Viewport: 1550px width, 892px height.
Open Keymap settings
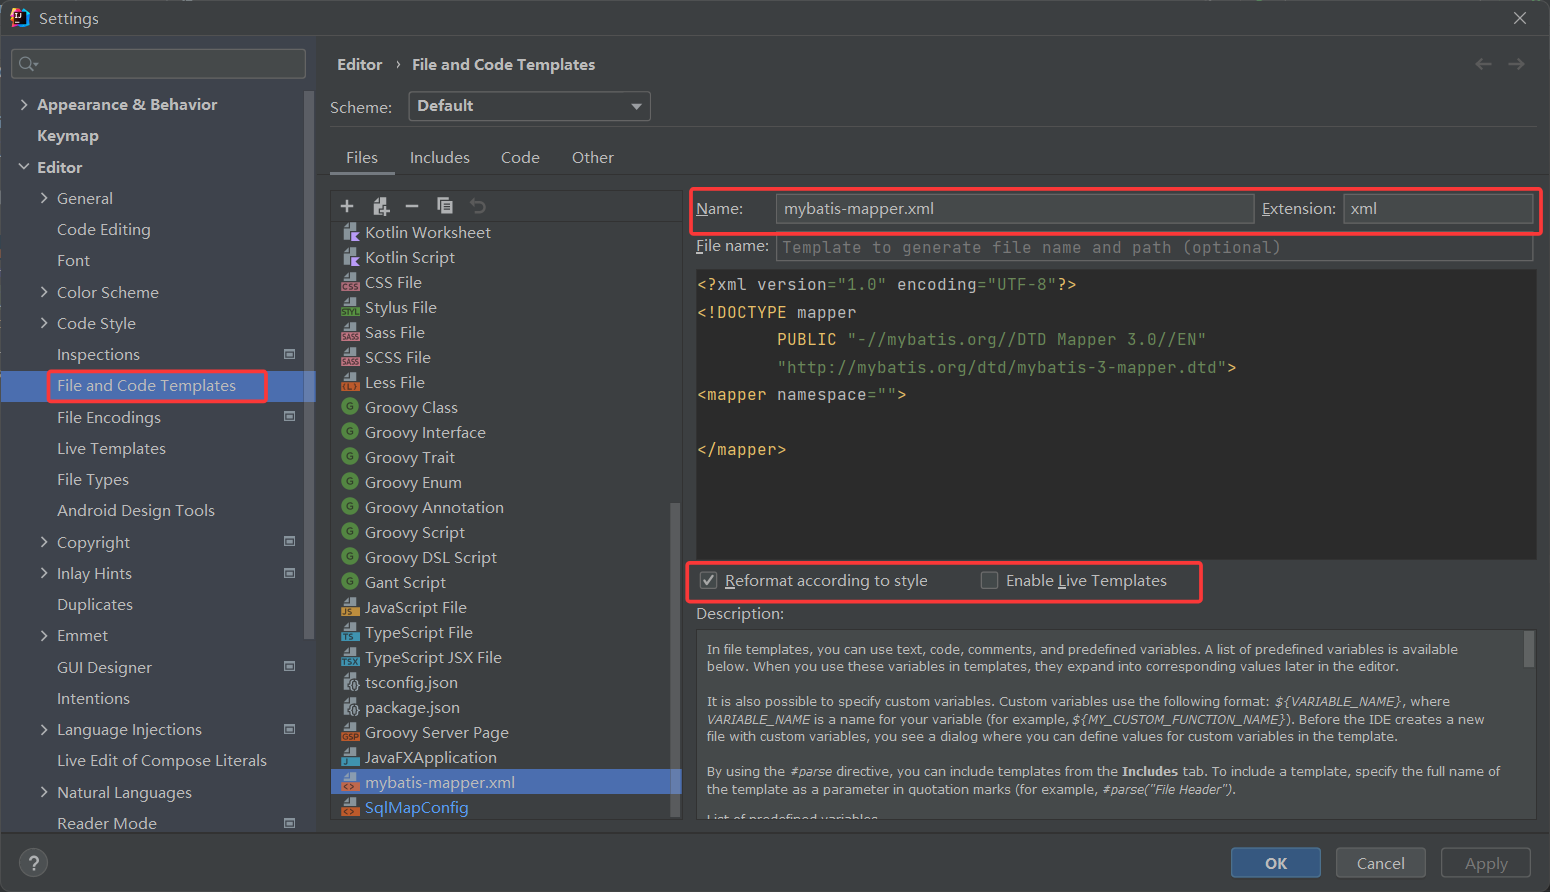(x=68, y=136)
